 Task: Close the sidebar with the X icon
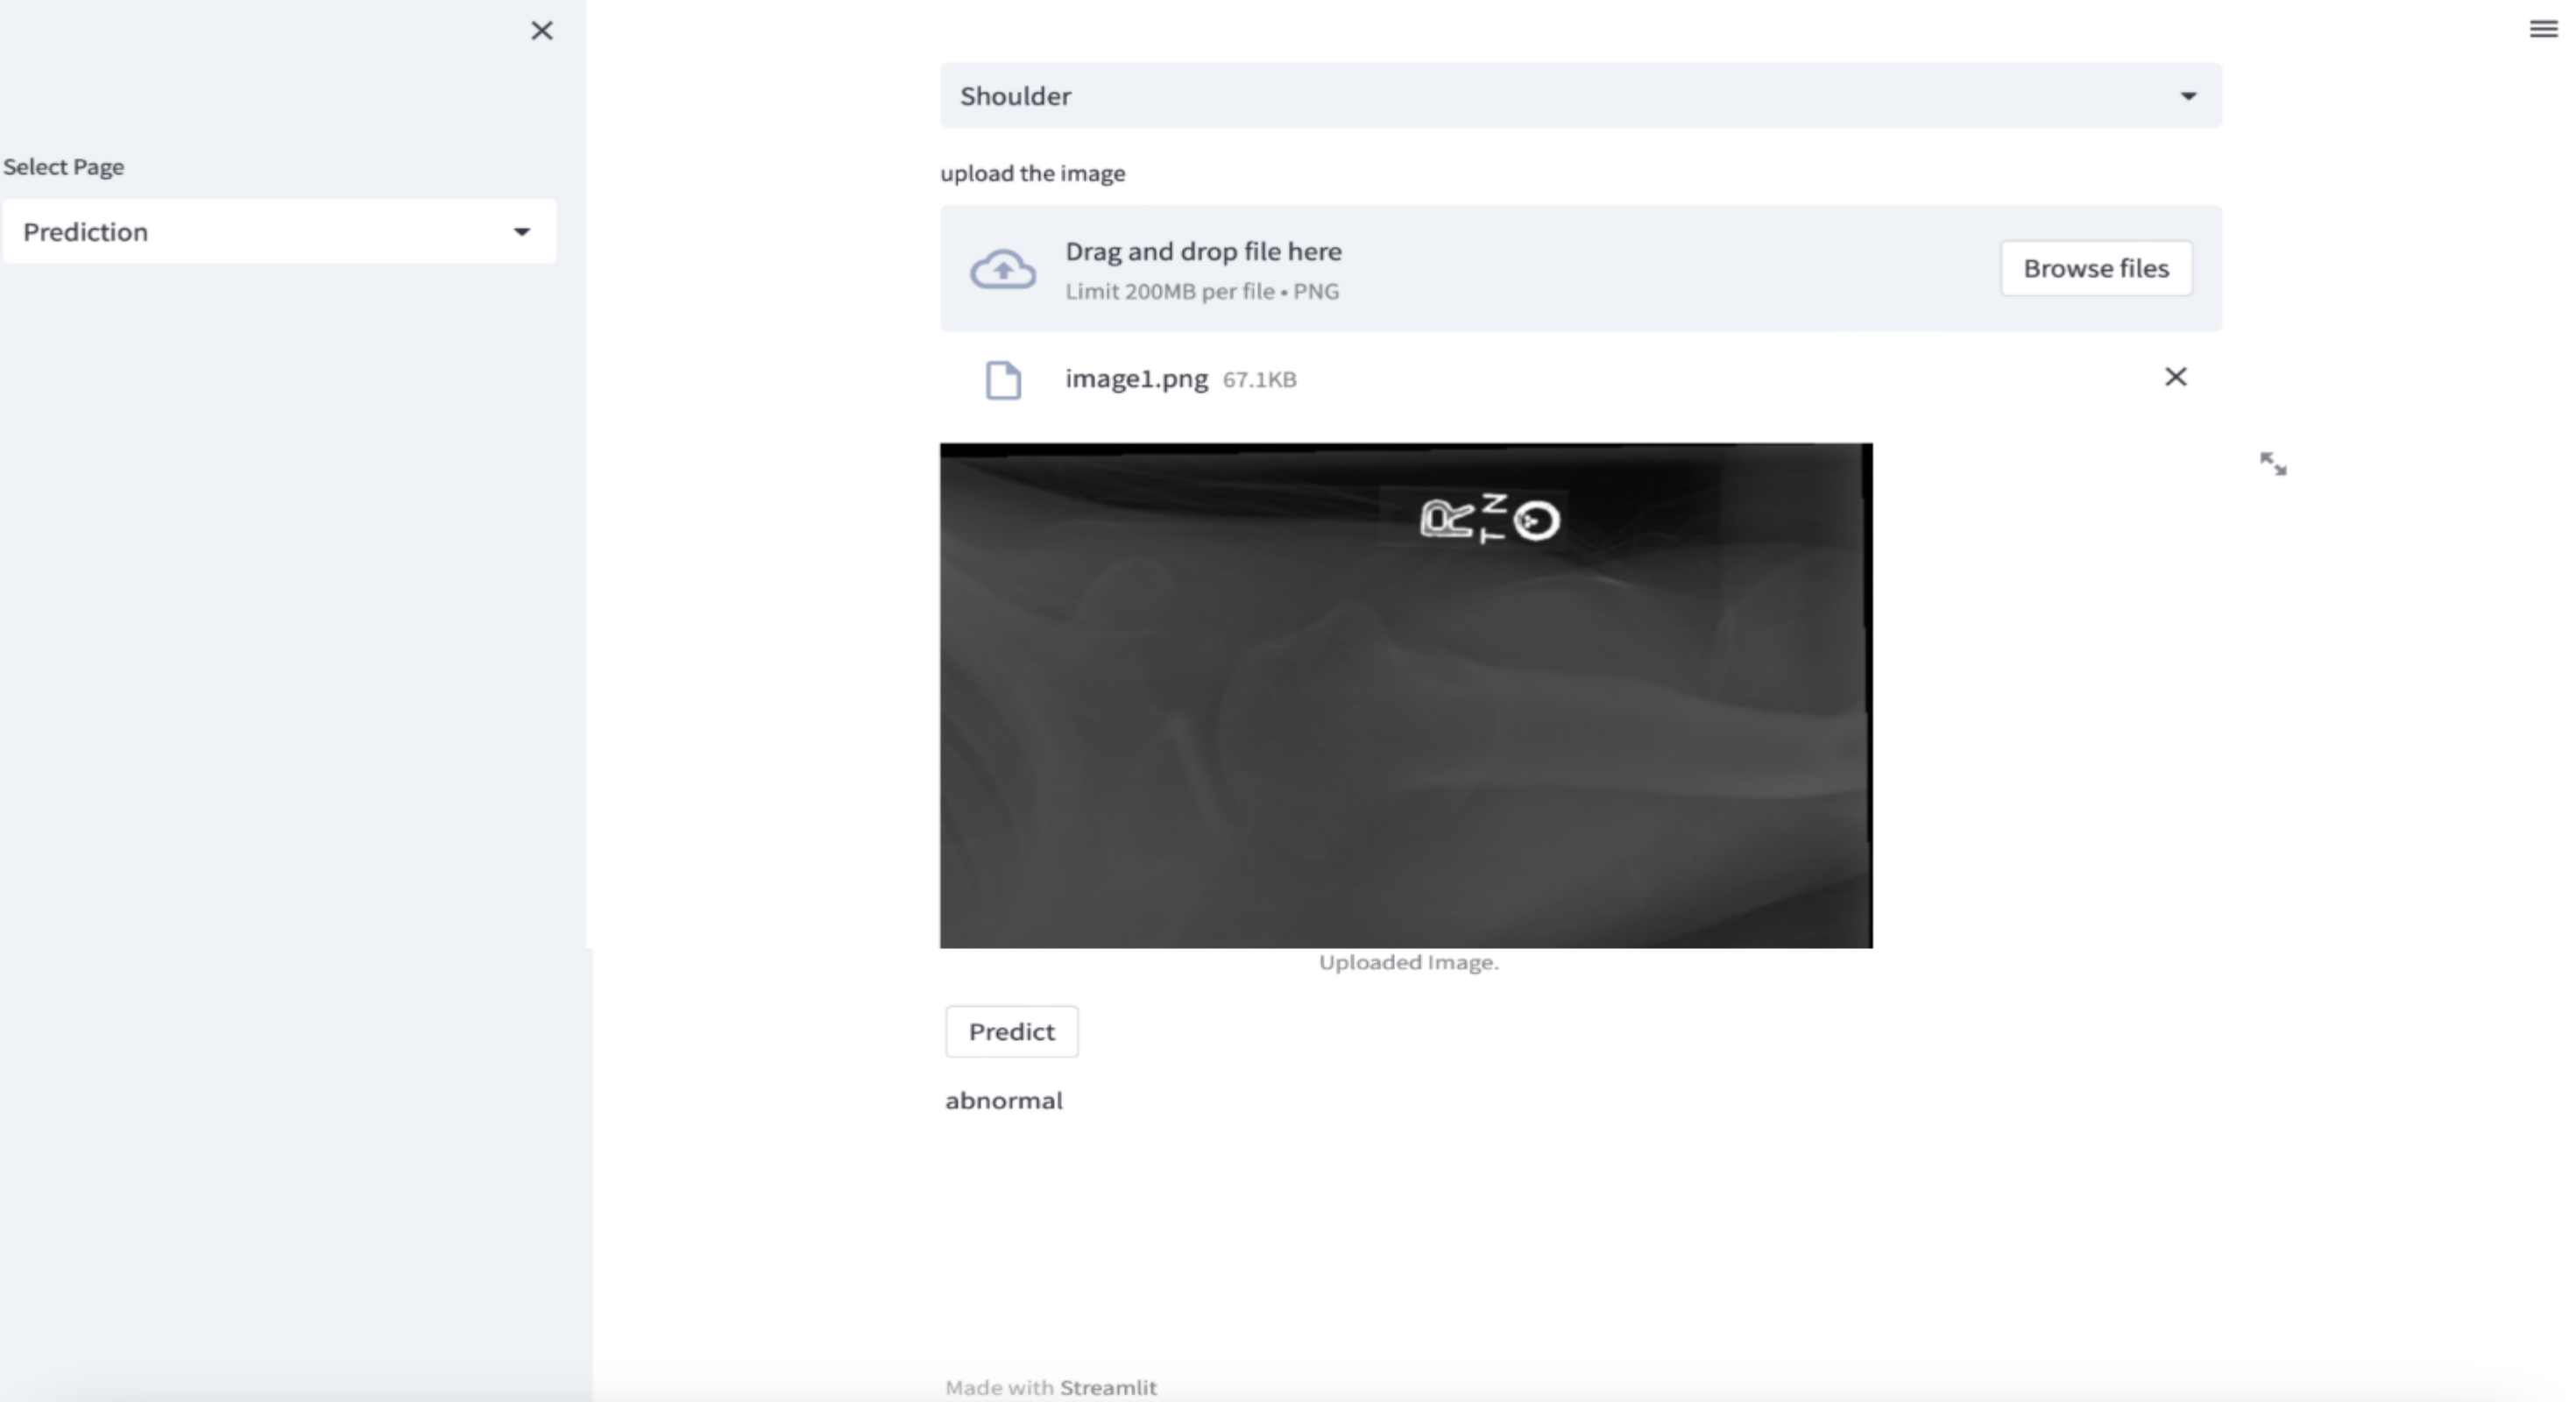click(x=541, y=31)
